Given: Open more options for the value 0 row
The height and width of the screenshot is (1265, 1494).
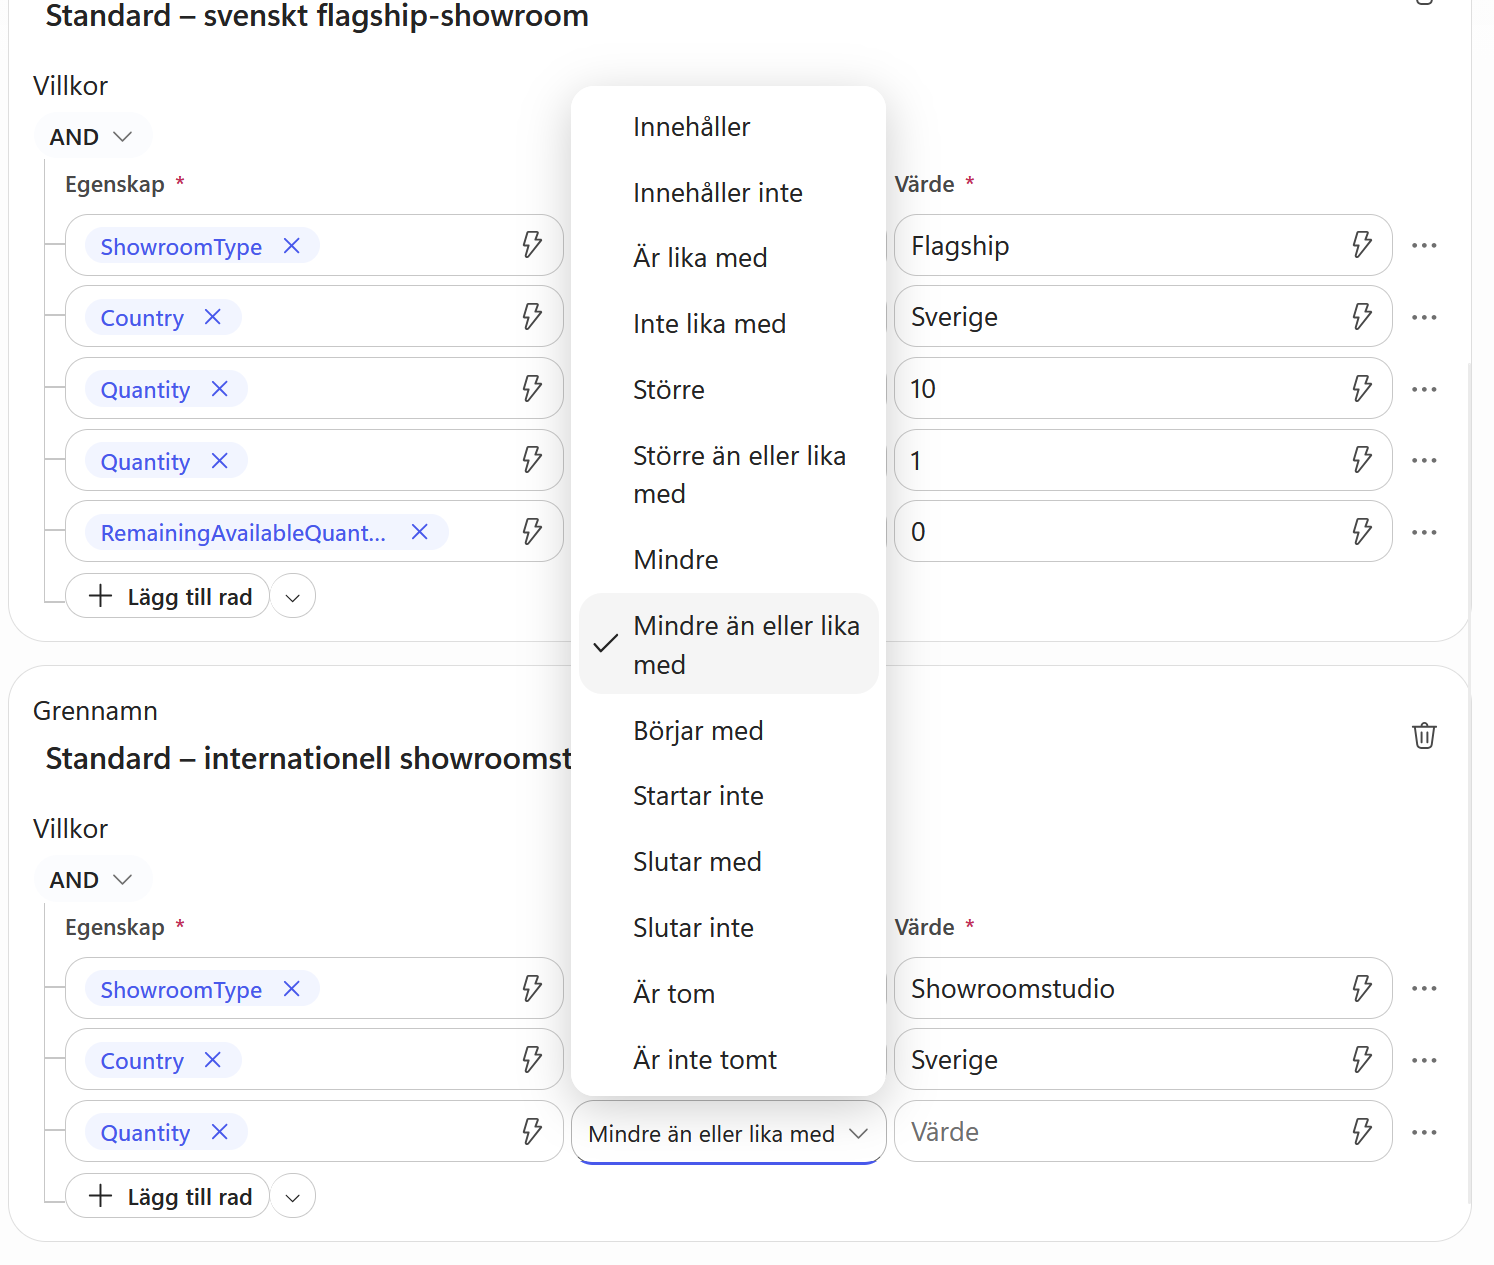Looking at the screenshot, I should [x=1424, y=532].
